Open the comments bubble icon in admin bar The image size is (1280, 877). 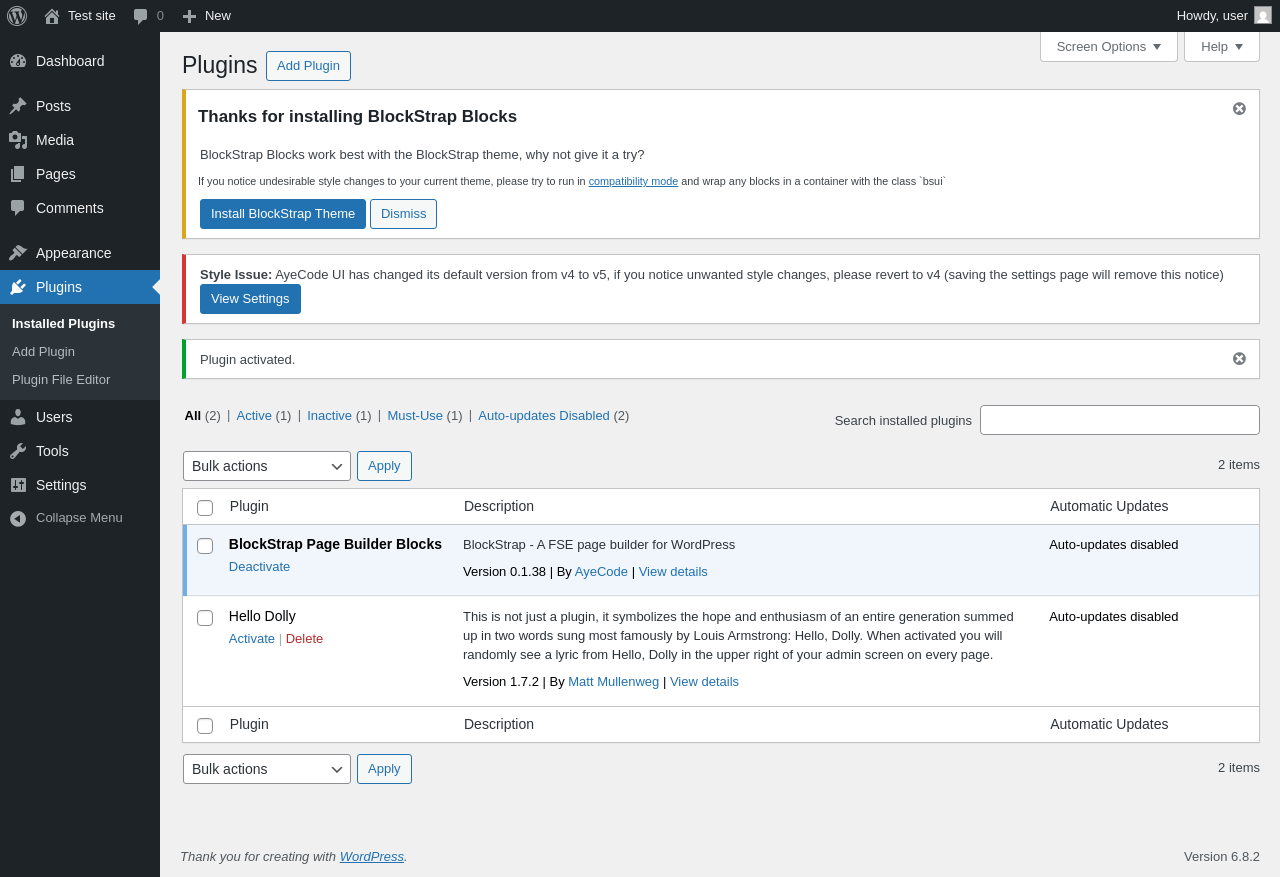[x=140, y=16]
